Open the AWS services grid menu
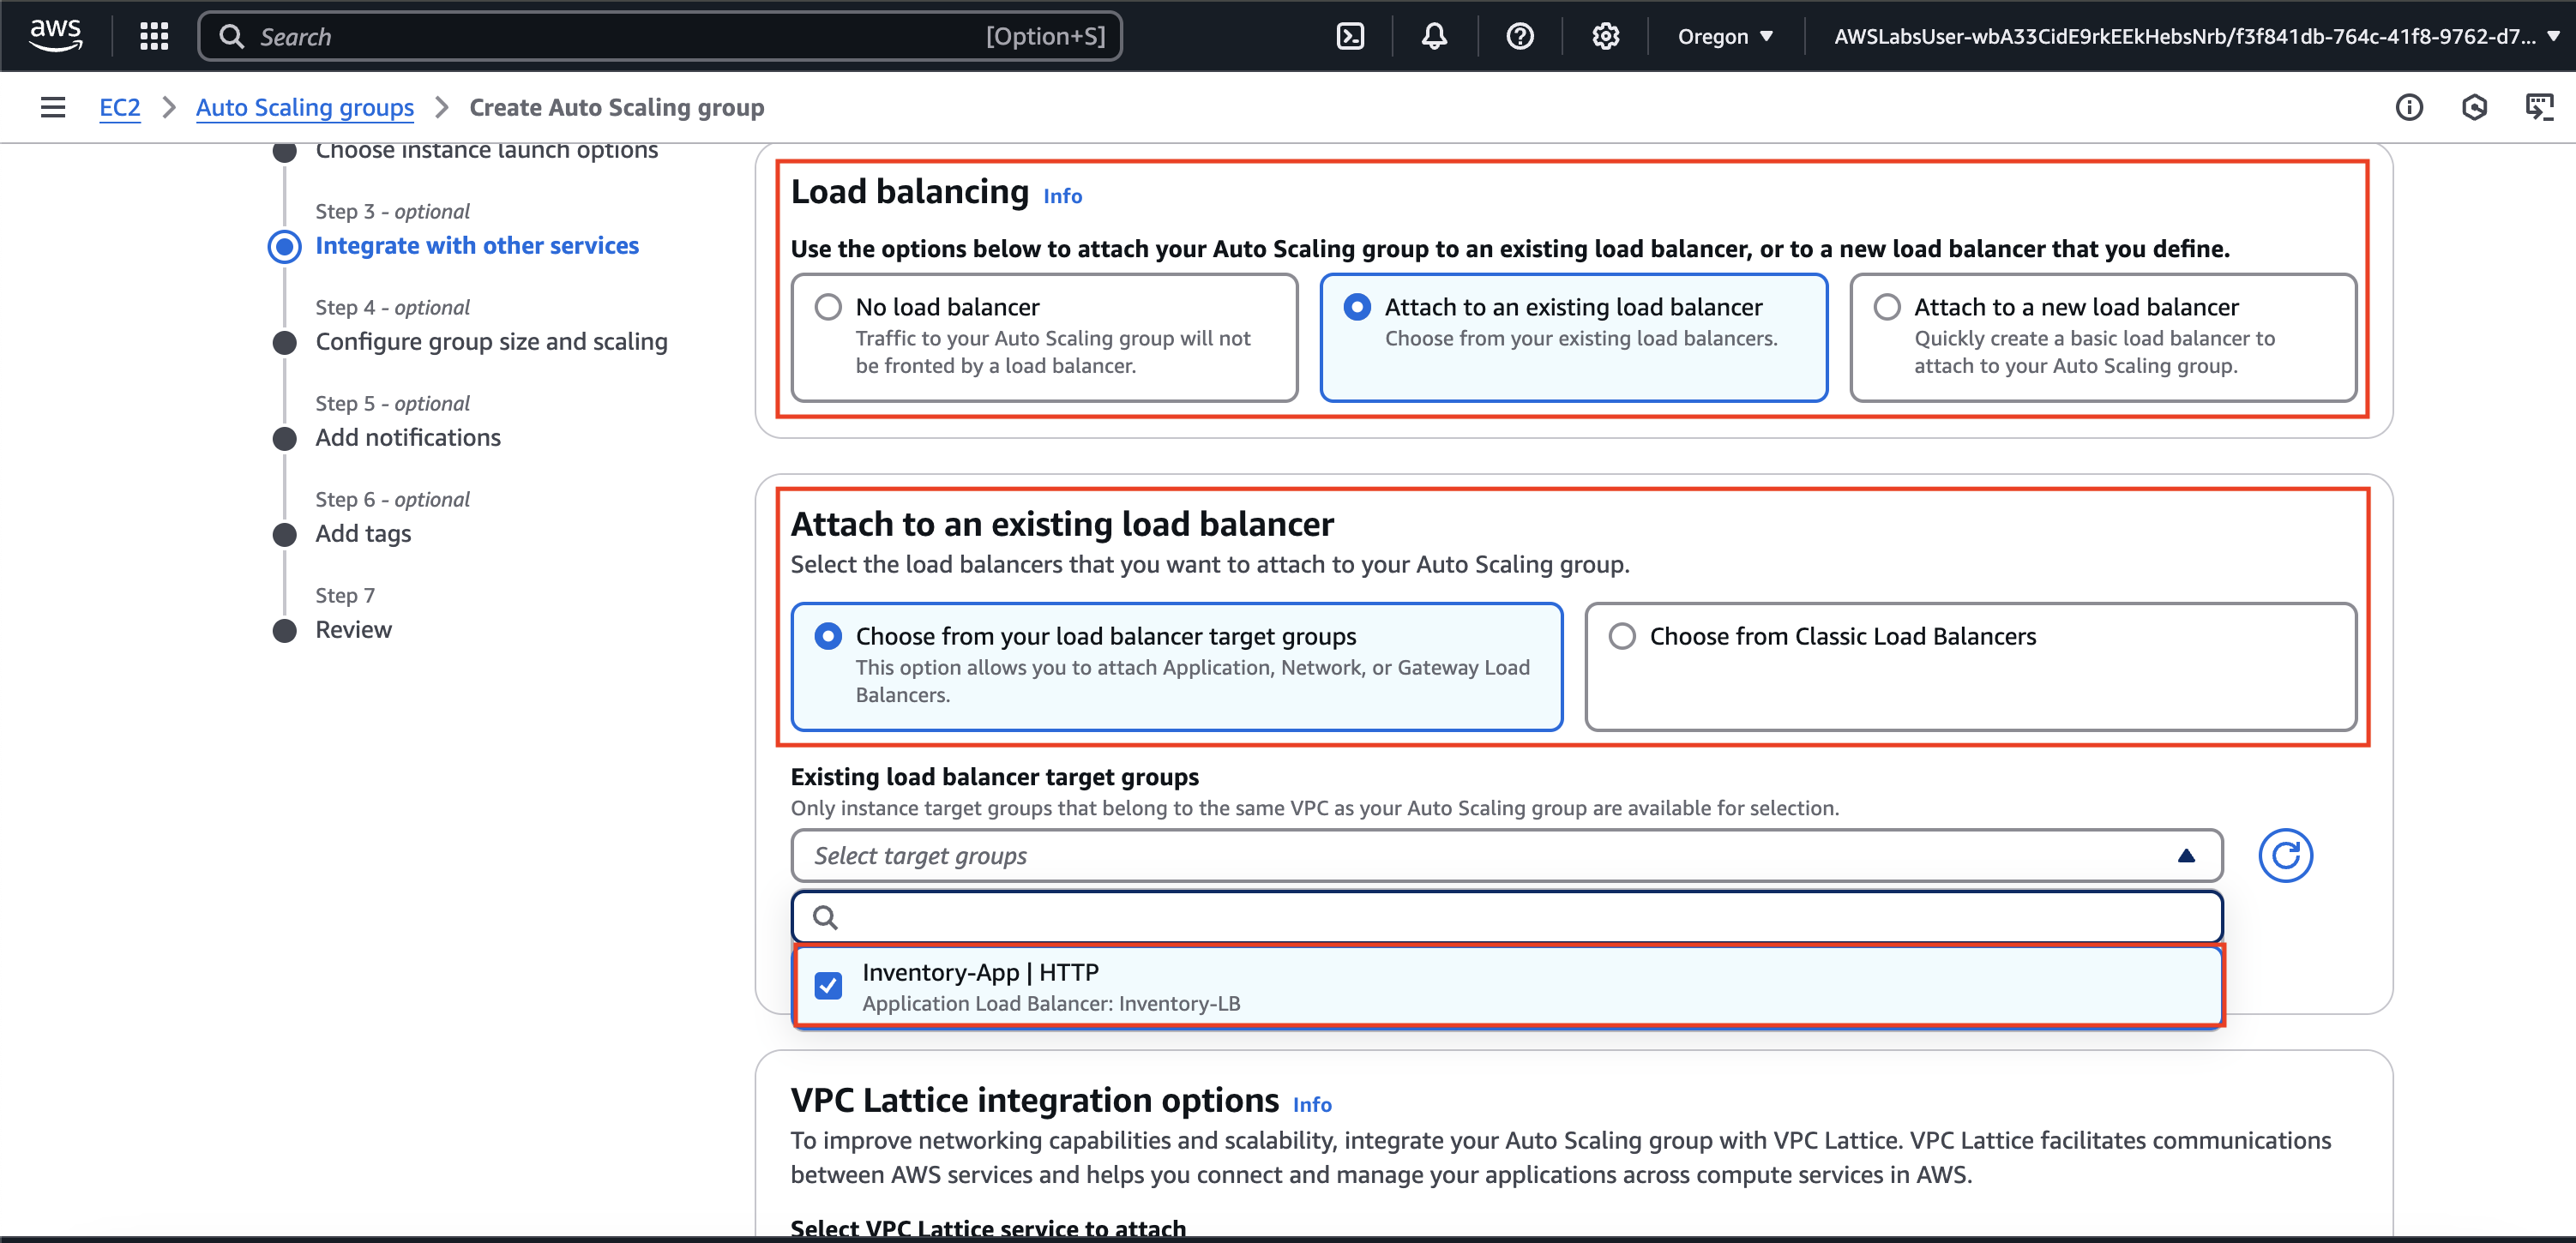The image size is (2576, 1243). pyautogui.click(x=154, y=36)
